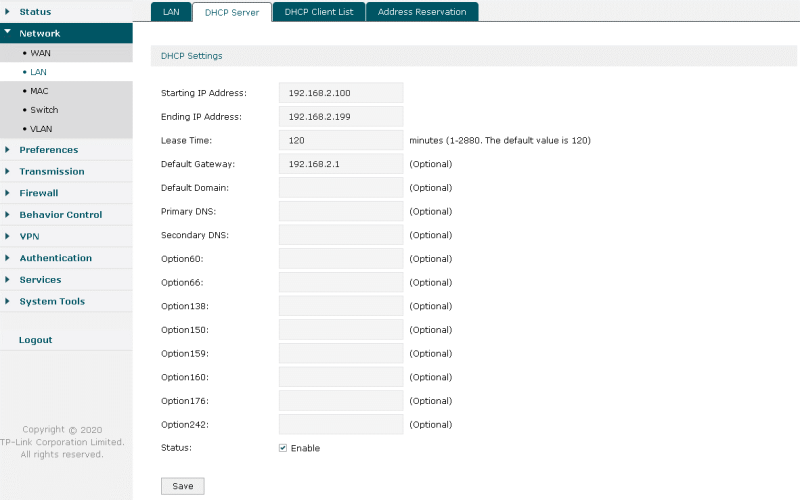Screen dimensions: 800x500
Task: Click the Network menu label
Action: click(x=40, y=33)
